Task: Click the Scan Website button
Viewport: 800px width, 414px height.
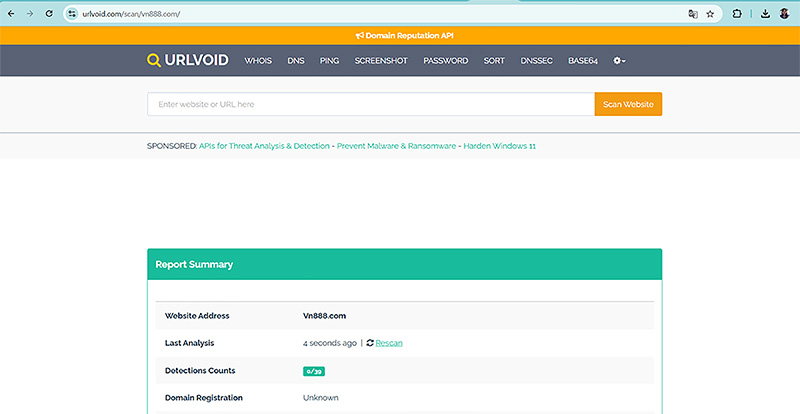Action: [x=628, y=104]
